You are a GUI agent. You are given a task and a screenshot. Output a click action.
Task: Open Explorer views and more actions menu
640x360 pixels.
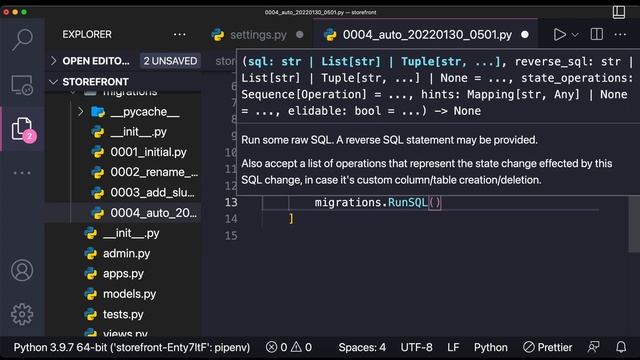(180, 35)
